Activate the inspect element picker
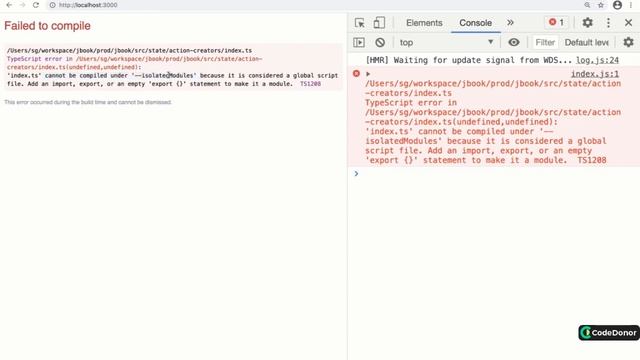This screenshot has width=640, height=360. click(360, 23)
